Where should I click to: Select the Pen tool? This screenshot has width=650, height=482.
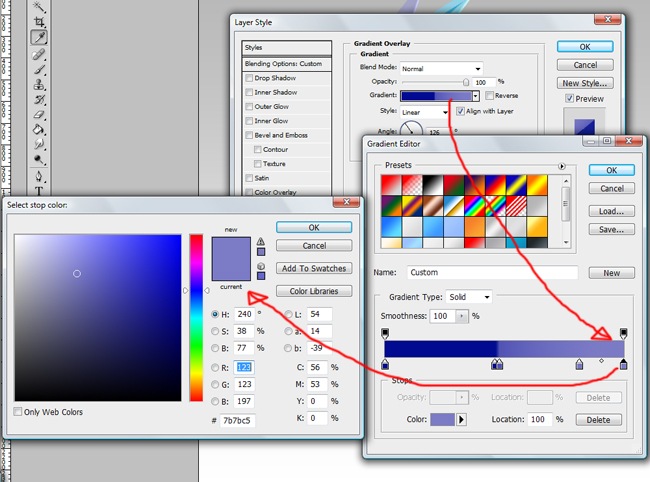(39, 174)
